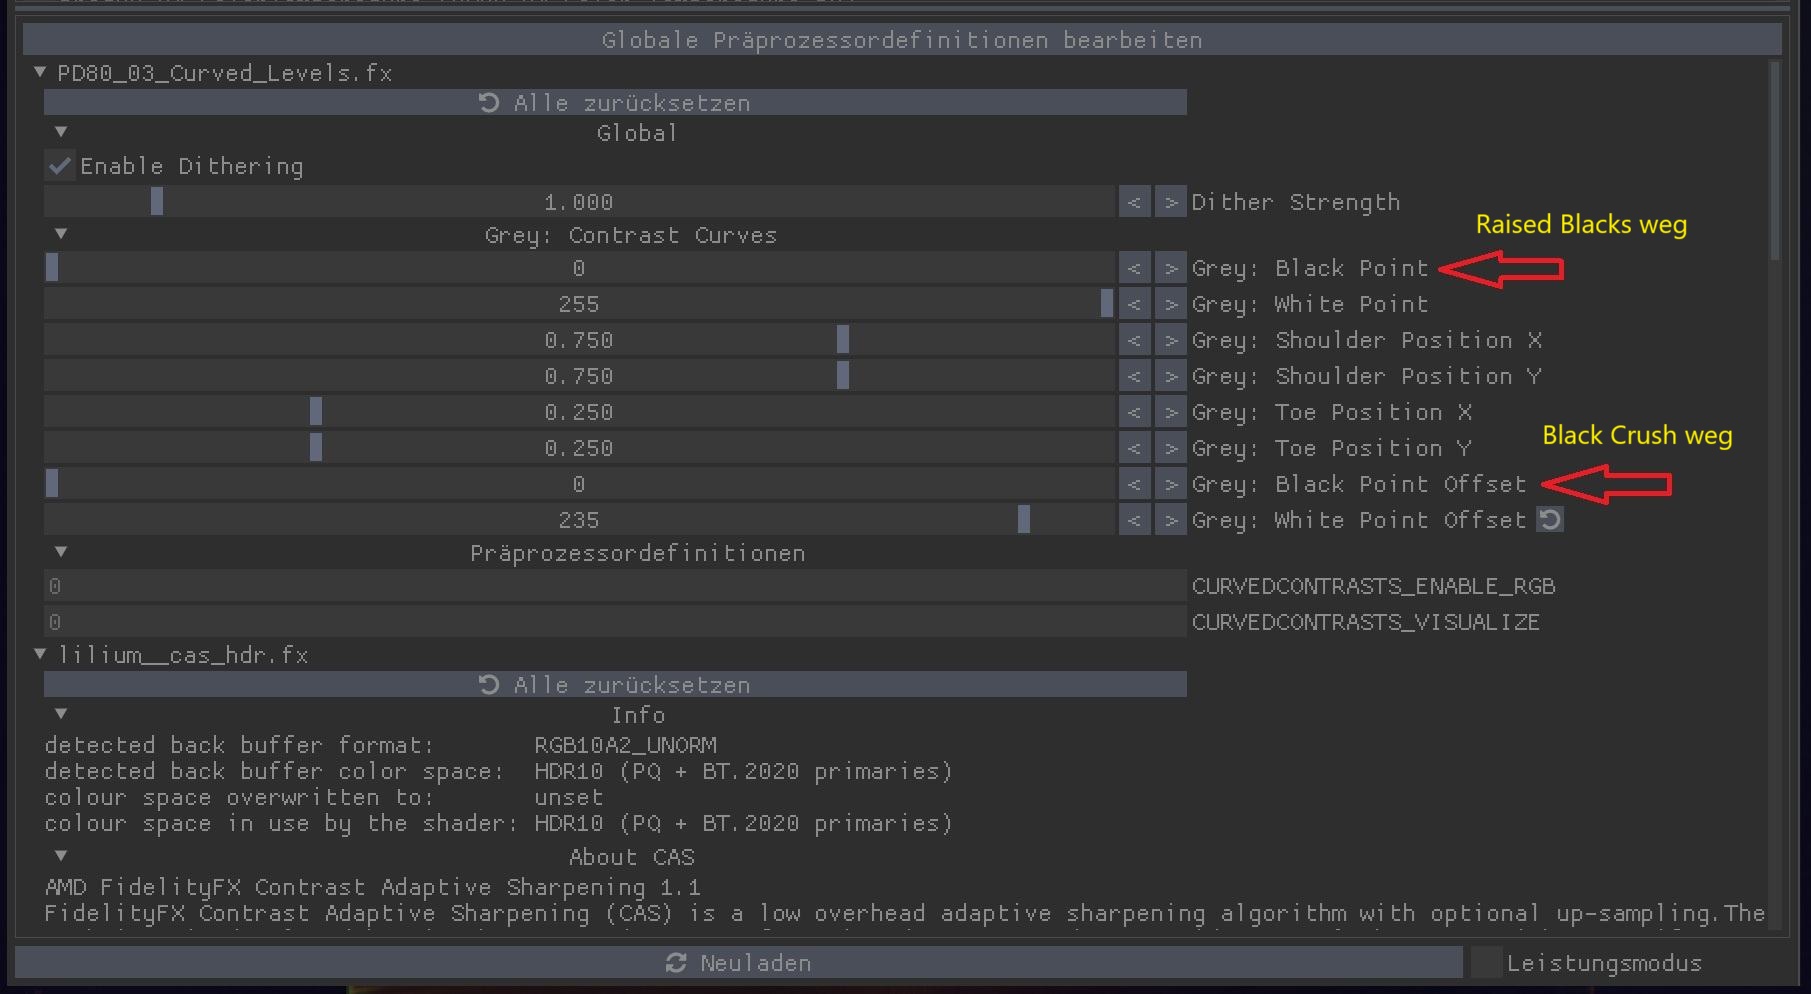1811x994 pixels.
Task: Increase Shoulder Position X with the right arrow
Action: click(x=1170, y=340)
